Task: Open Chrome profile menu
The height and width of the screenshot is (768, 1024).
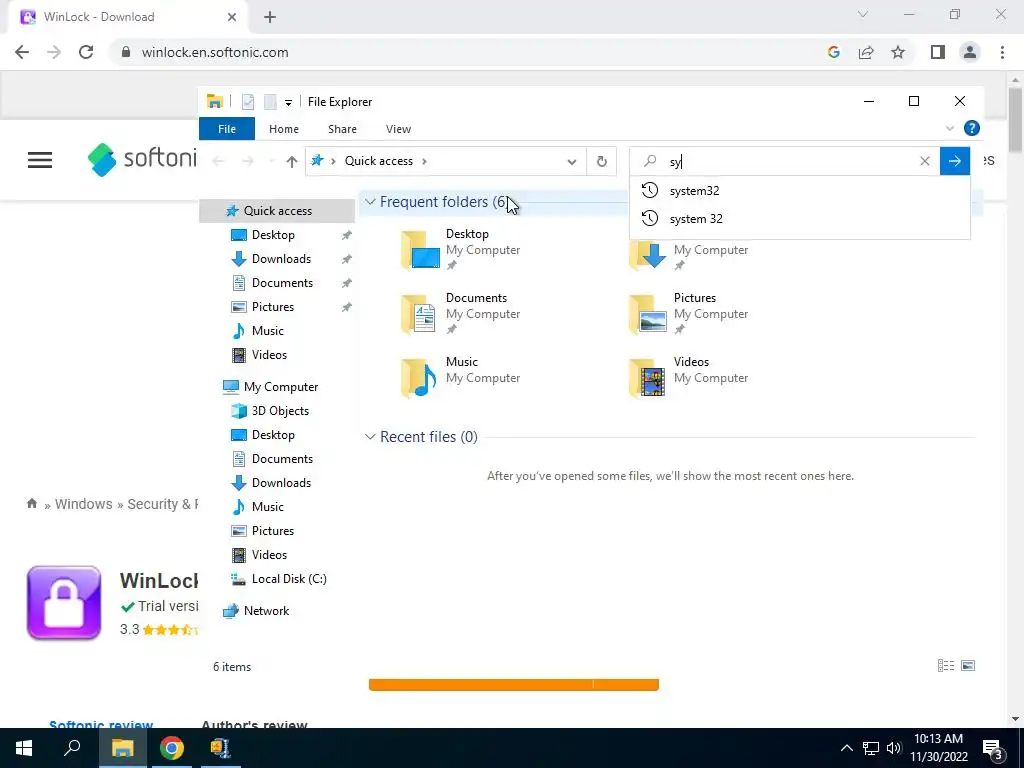Action: coord(970,52)
